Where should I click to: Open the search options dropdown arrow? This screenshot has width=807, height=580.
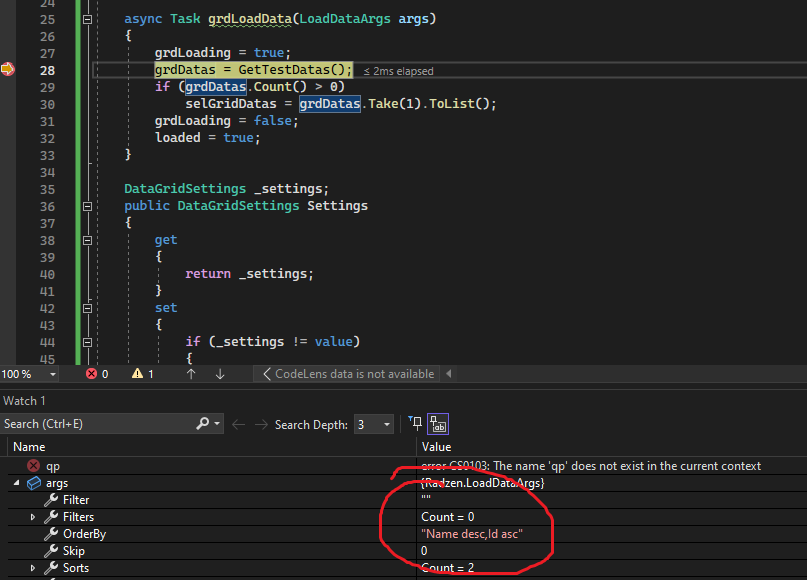[x=217, y=424]
